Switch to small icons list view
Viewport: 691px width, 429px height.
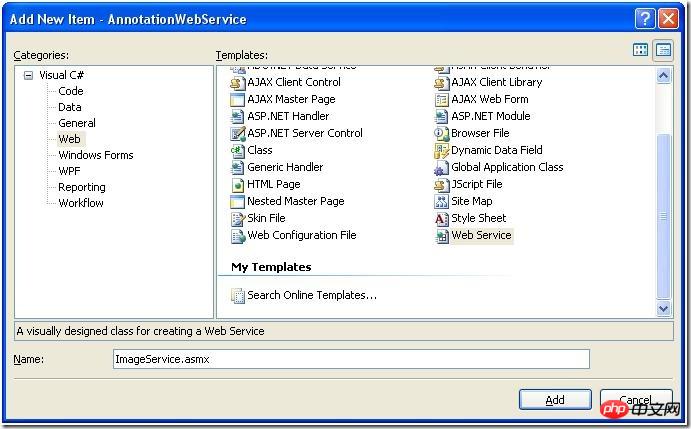pos(663,50)
